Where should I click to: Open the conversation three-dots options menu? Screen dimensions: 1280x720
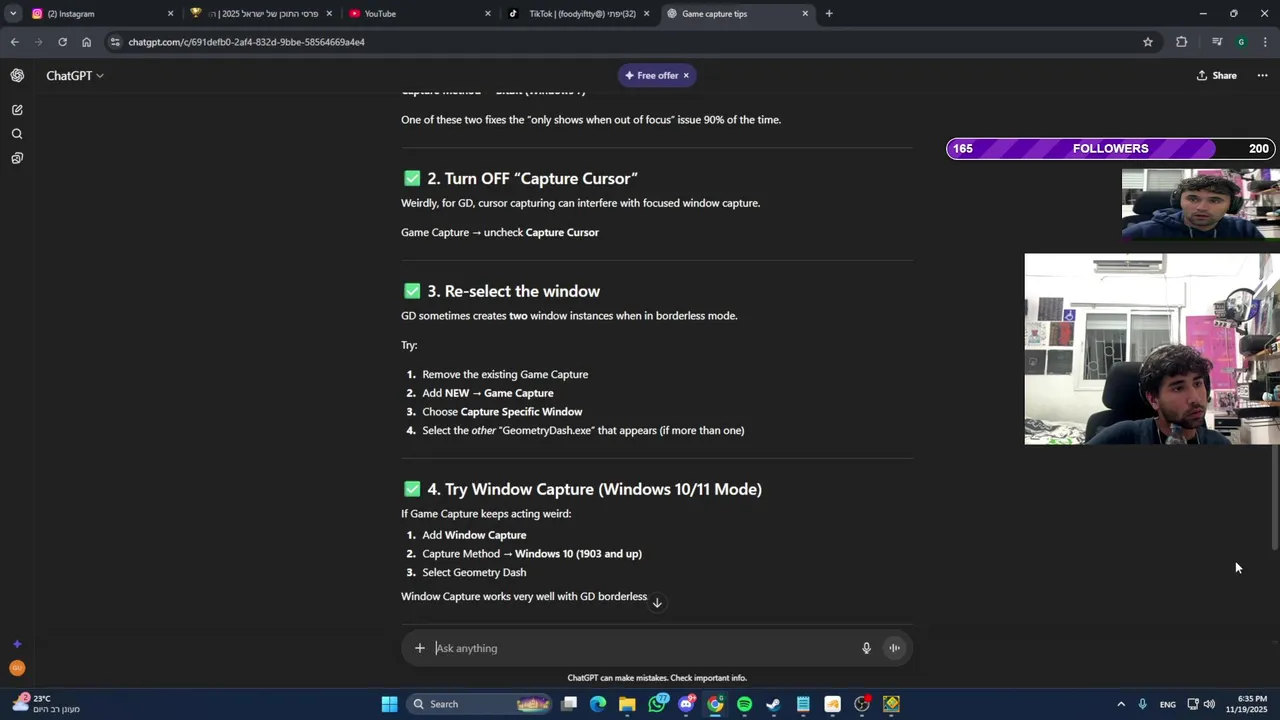click(1262, 76)
